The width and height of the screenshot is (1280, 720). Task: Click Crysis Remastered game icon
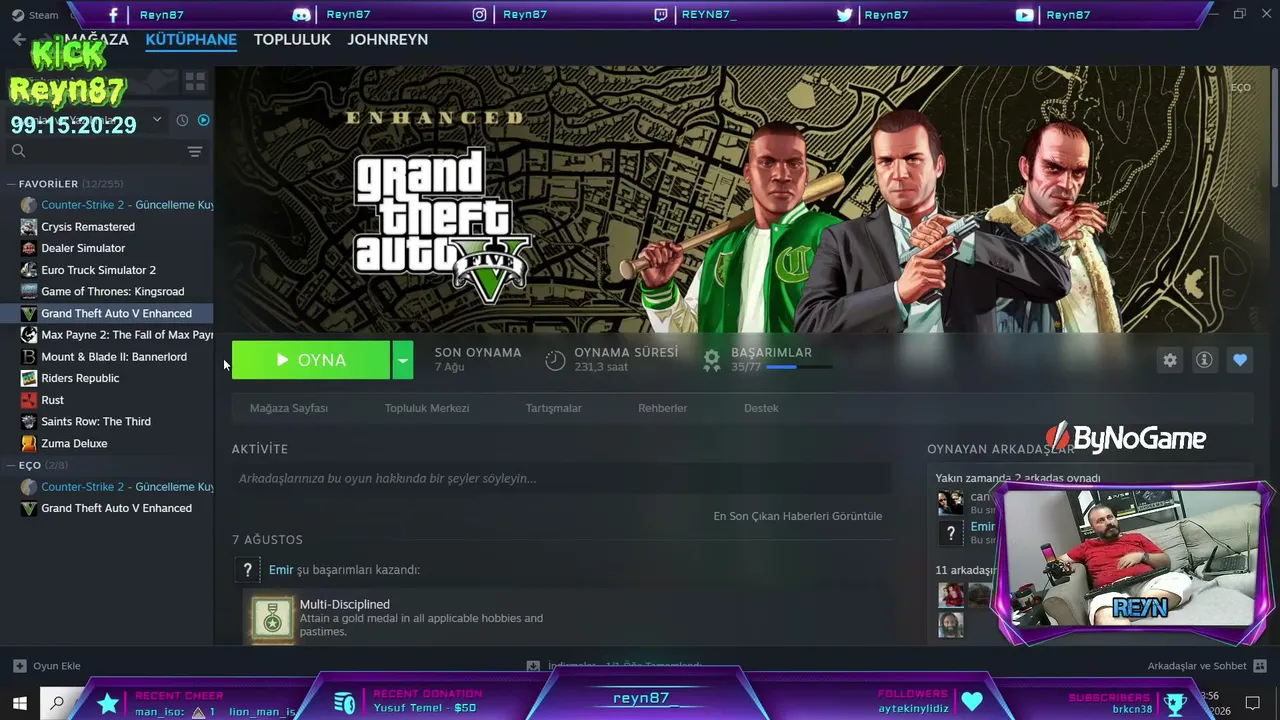tap(29, 227)
